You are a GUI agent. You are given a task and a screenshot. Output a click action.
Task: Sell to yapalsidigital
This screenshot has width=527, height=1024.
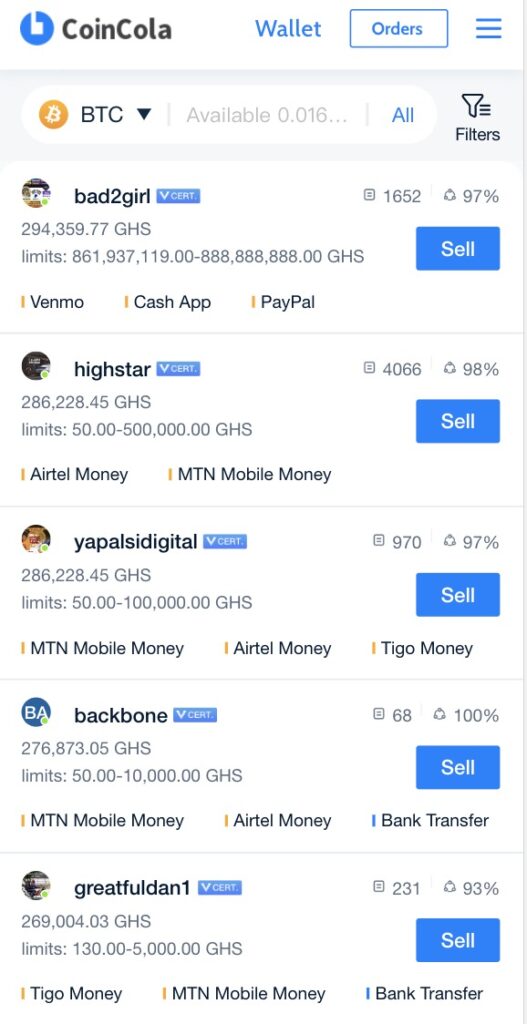tap(458, 595)
